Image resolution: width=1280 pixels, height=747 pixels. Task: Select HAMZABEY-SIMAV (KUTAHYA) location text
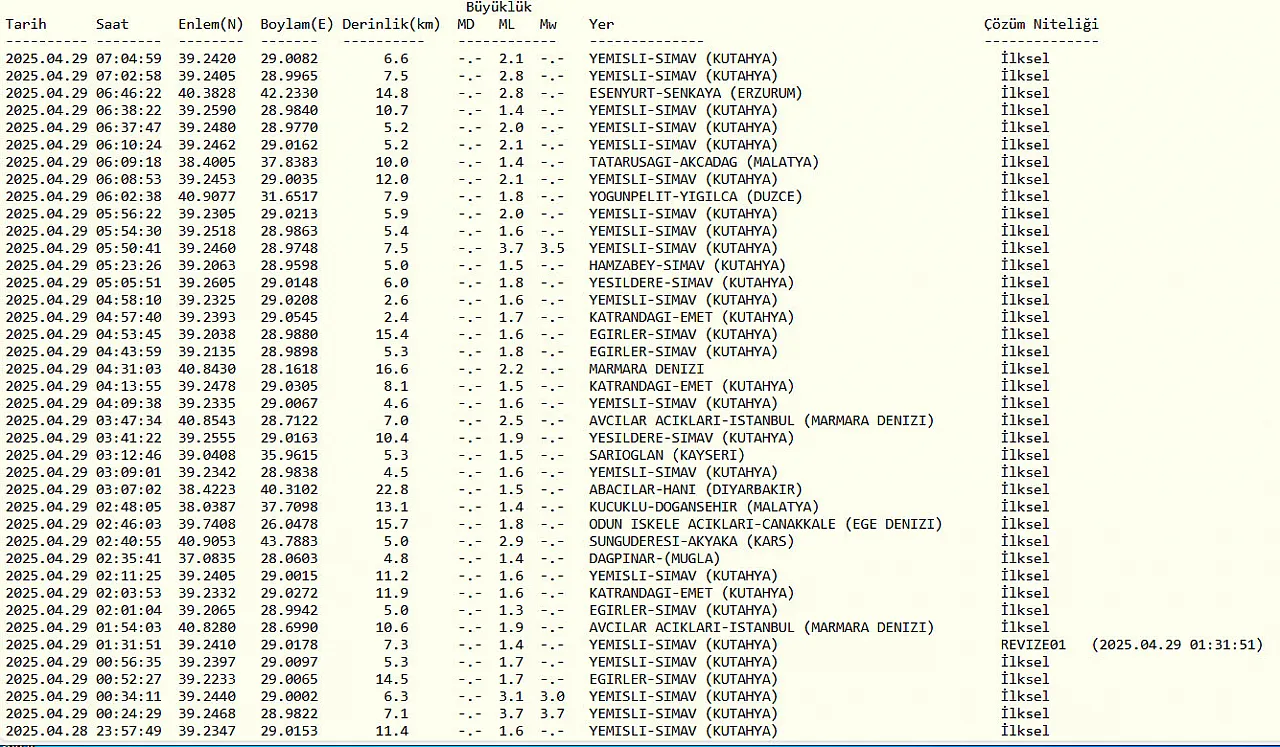[687, 265]
